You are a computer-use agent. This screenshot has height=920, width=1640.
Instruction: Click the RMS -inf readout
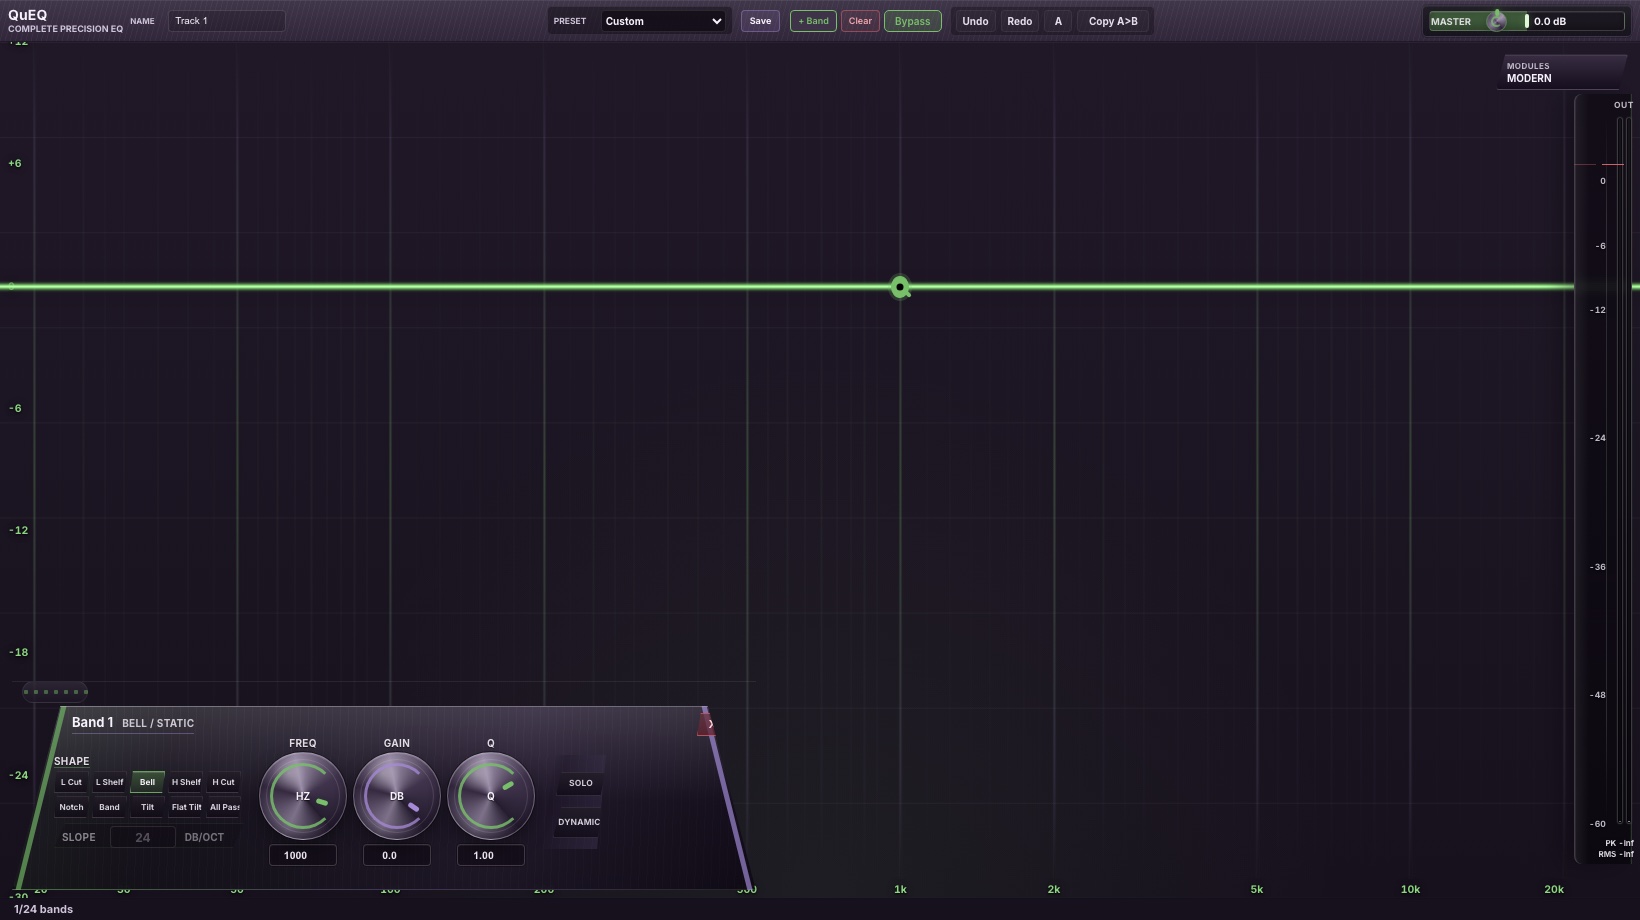1616,854
